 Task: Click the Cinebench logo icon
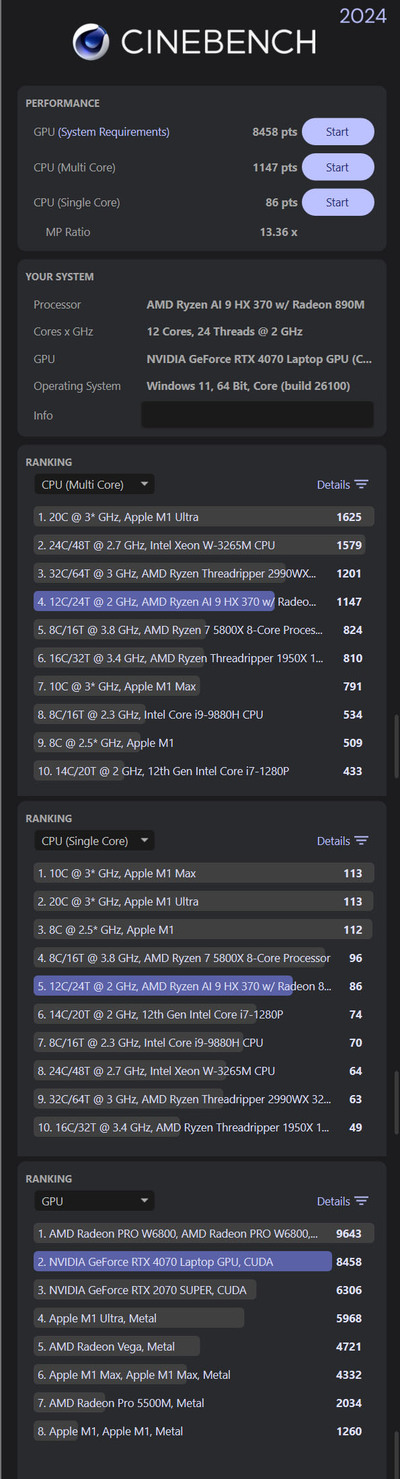[x=91, y=41]
